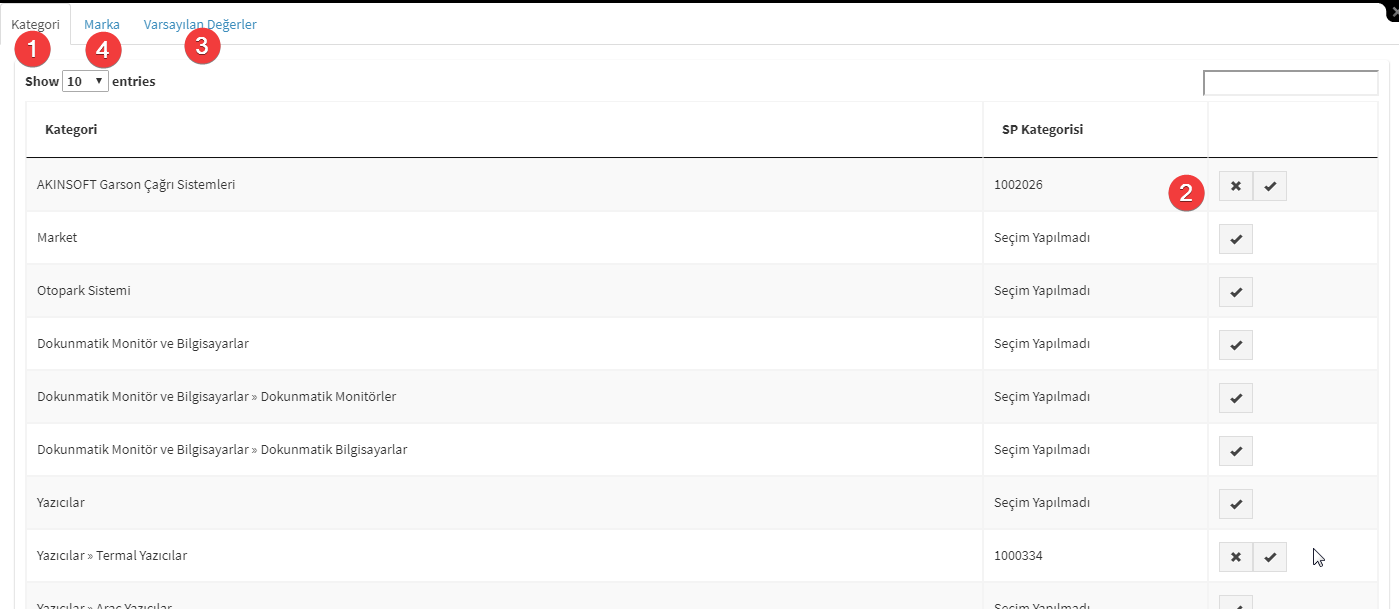
Task: Click checkmark for Dokunmatik Monitör ve Bilgisayarlar row
Action: tap(1236, 345)
